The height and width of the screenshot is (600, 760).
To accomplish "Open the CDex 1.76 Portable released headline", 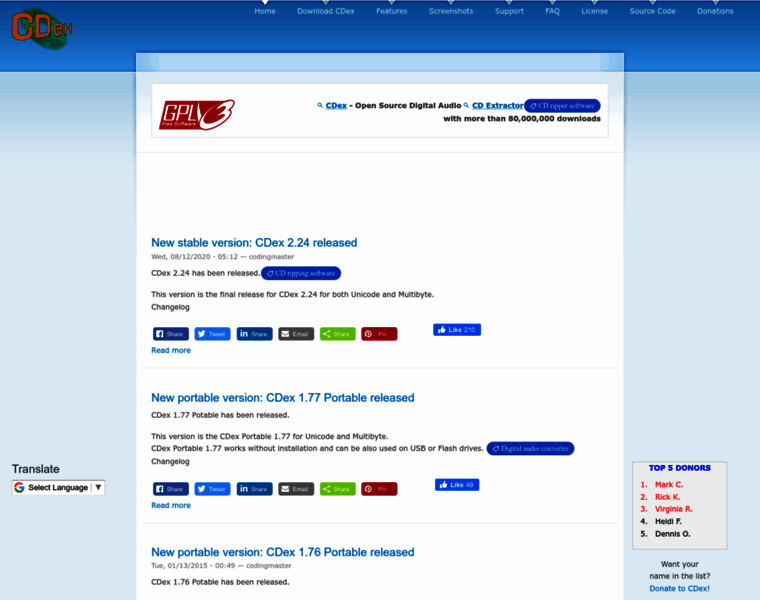I will tap(283, 553).
